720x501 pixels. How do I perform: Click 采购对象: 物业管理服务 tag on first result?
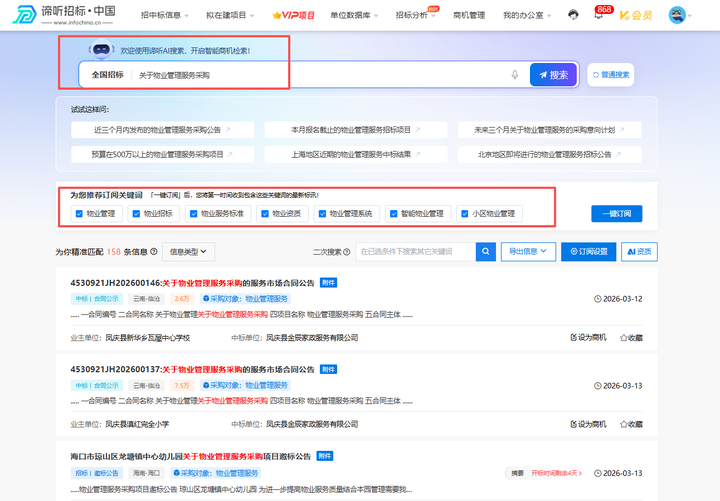click(x=245, y=299)
